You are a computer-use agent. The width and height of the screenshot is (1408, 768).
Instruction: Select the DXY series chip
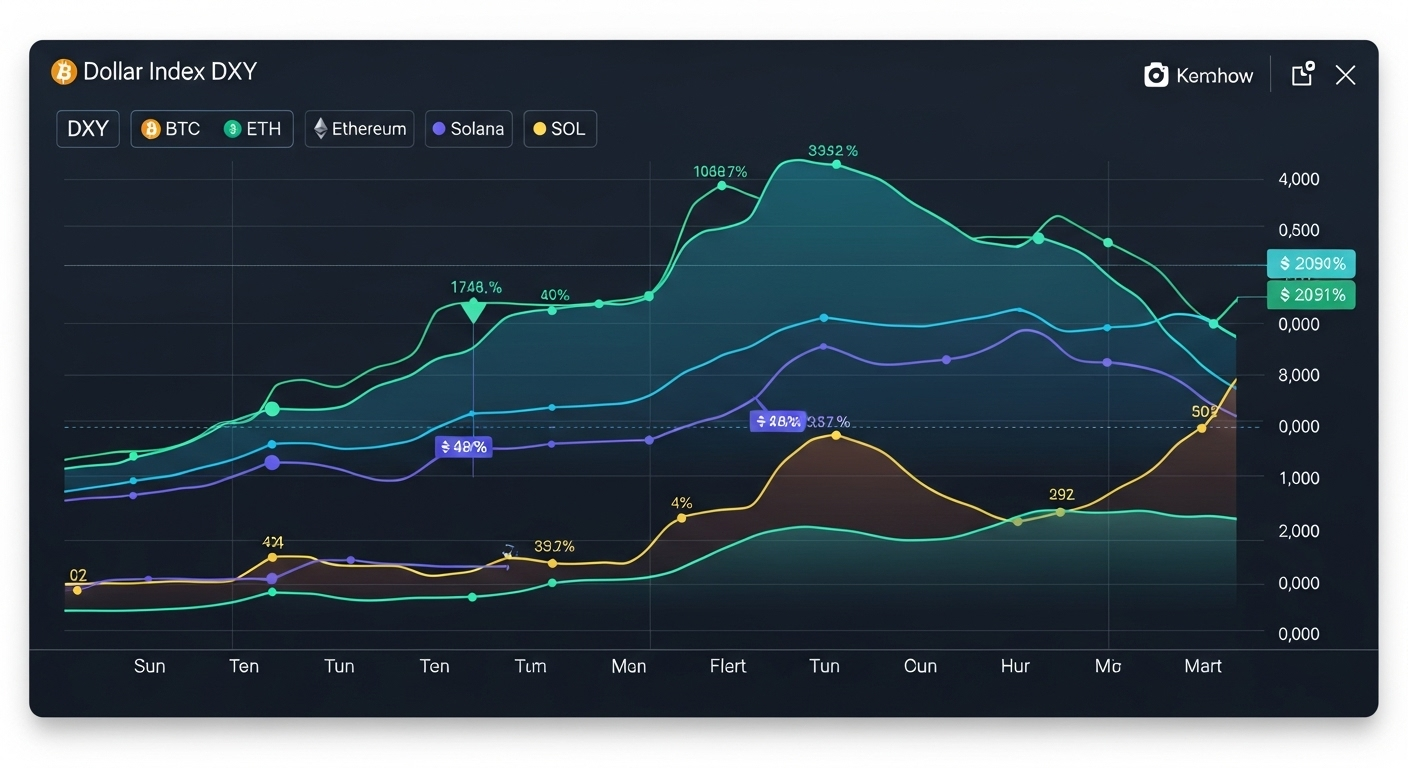(x=88, y=129)
